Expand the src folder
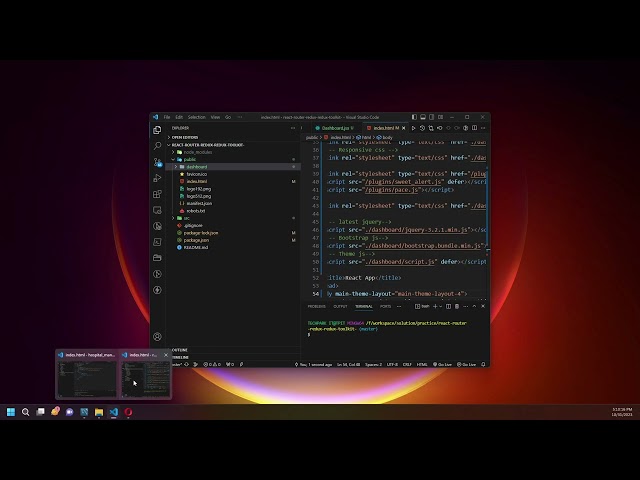This screenshot has width=640, height=480. tap(187, 217)
